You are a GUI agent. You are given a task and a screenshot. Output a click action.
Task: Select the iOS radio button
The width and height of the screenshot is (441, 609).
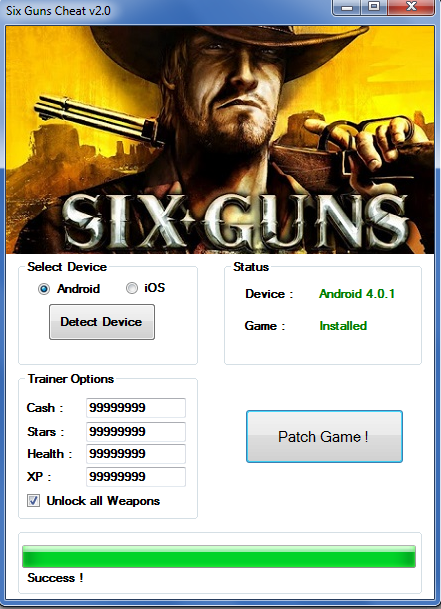[132, 288]
